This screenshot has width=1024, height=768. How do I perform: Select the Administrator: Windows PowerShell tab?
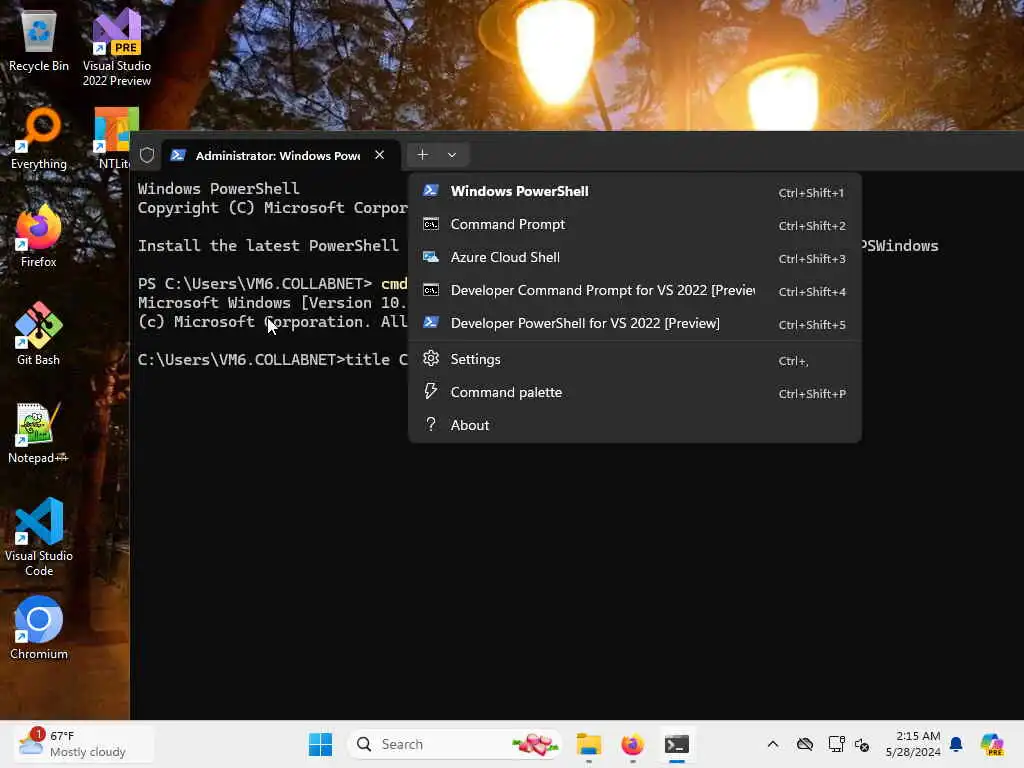[281, 155]
